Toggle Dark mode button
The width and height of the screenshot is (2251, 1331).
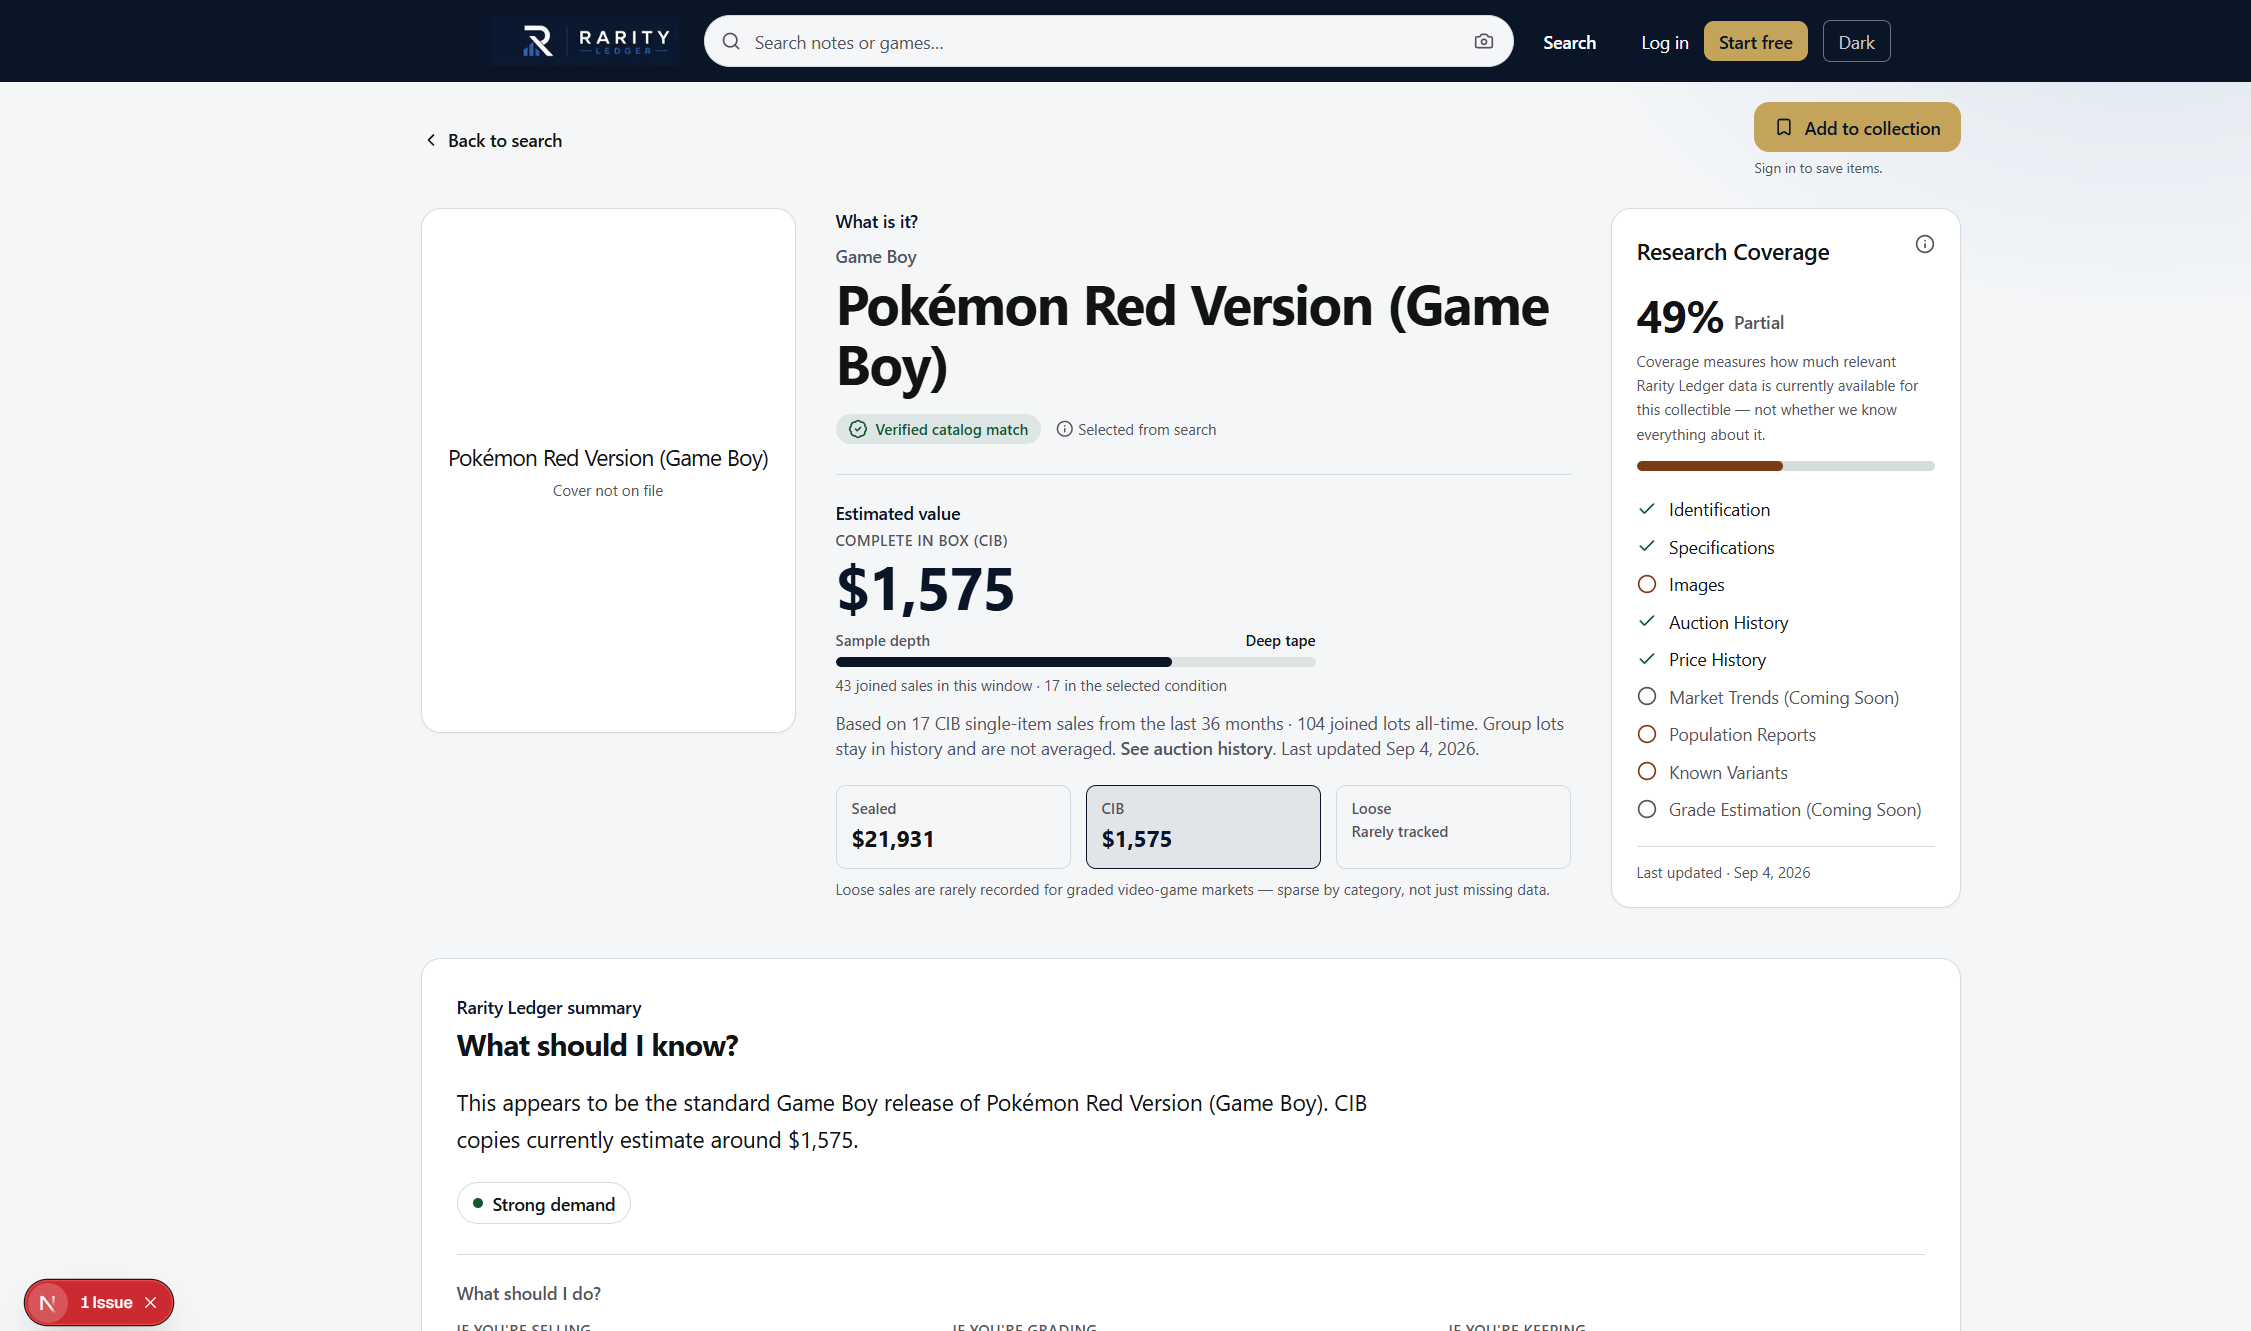coord(1856,42)
